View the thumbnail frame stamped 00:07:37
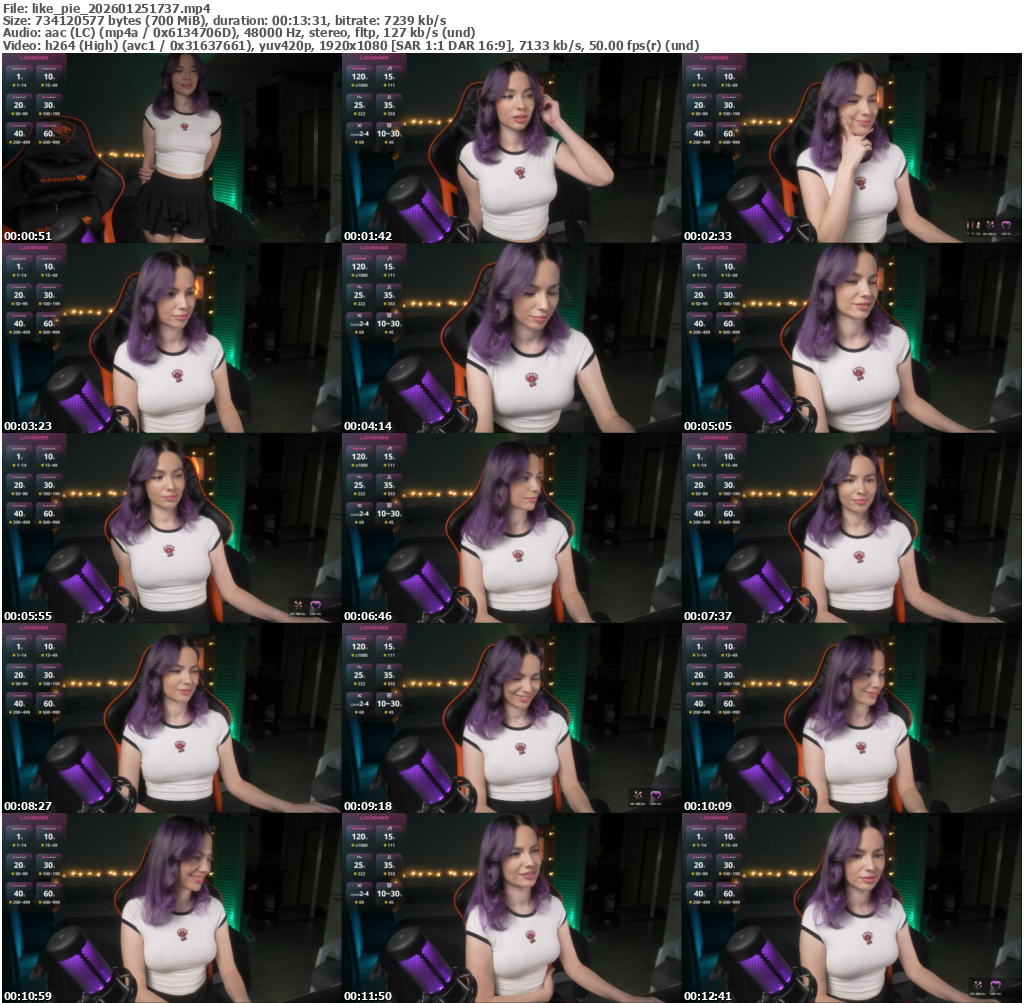1024x1003 pixels. 852,528
